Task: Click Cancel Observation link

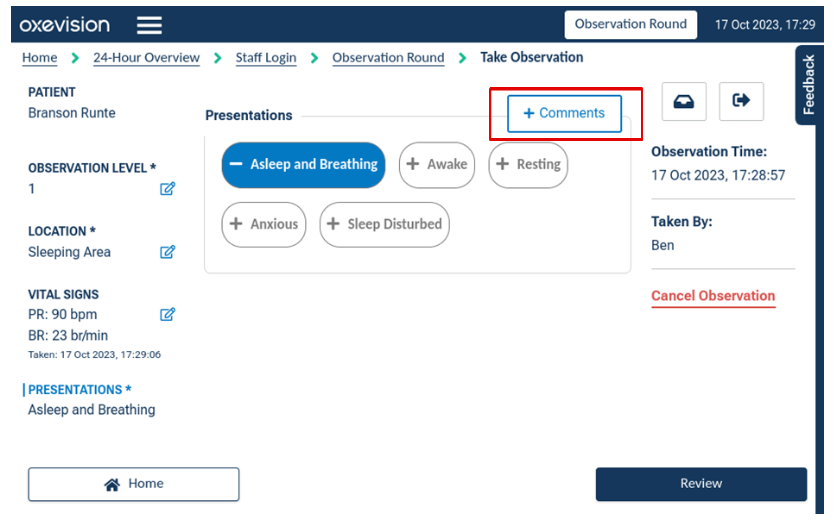Action: (713, 296)
